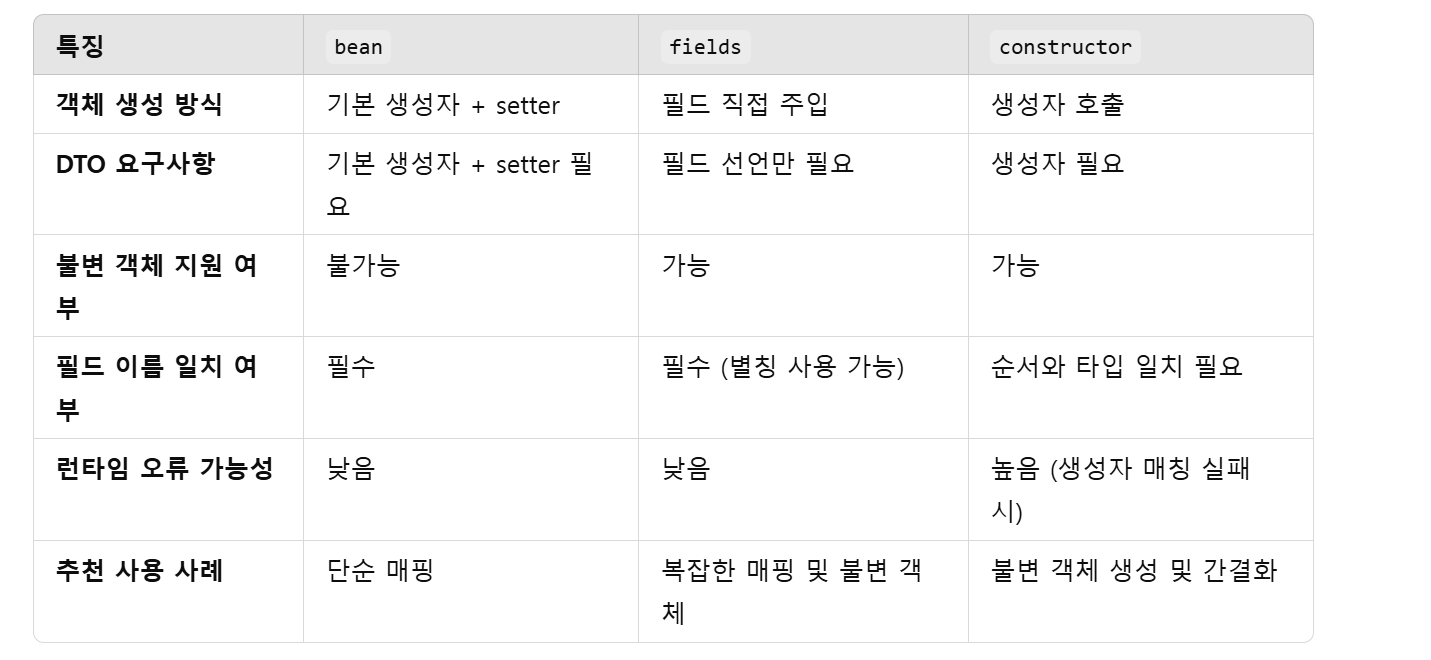Click the '필수 (별칭 사용 가능)' cell
Viewport: 1431px width, 660px height.
pos(782,367)
